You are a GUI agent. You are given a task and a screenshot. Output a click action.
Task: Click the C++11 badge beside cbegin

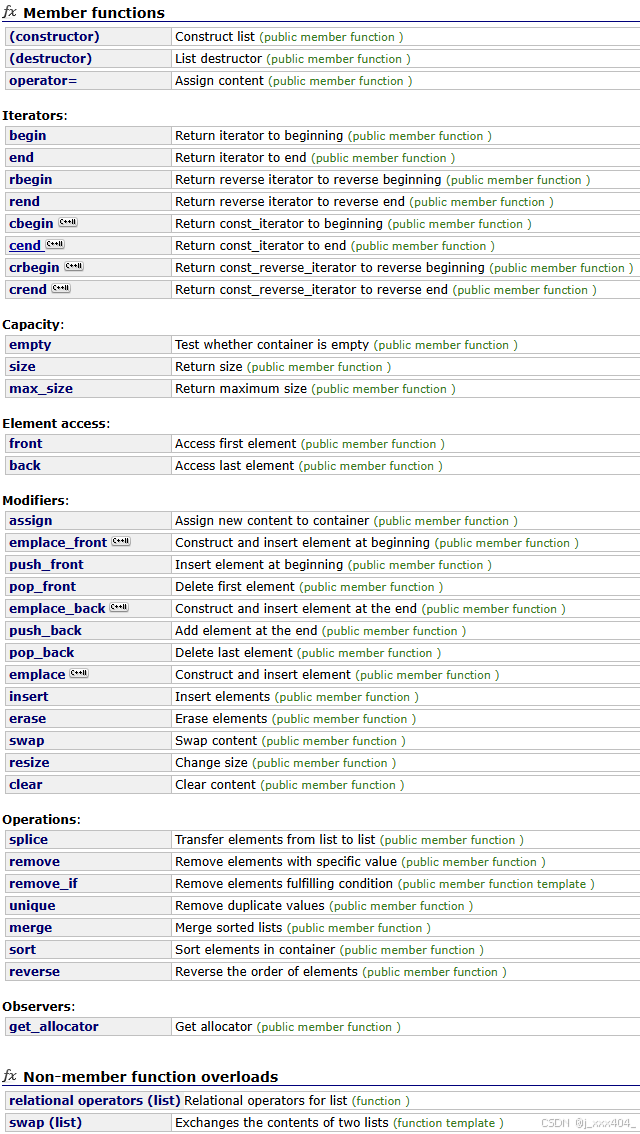(x=67, y=223)
